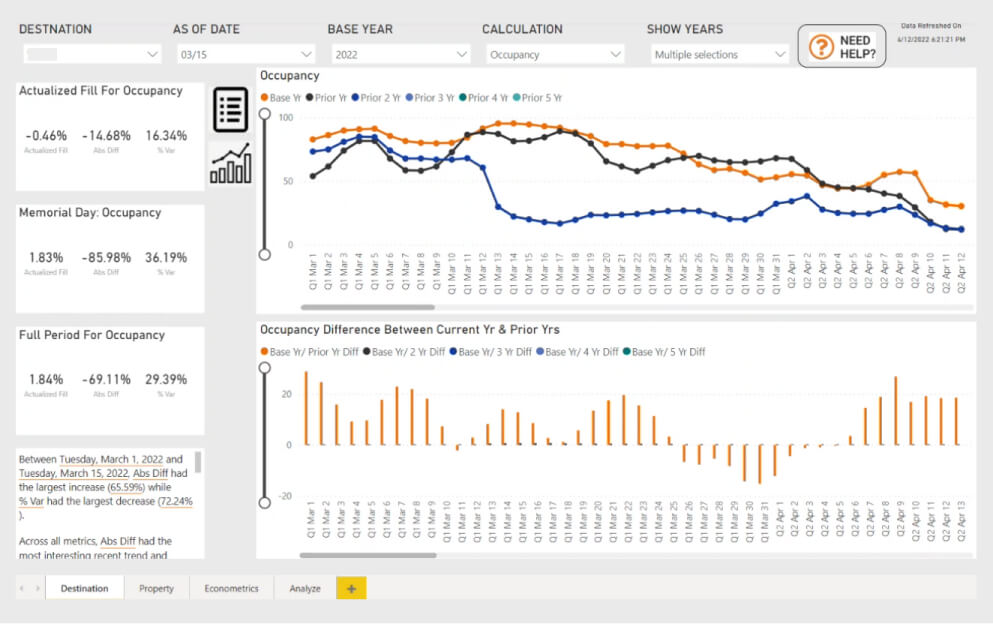Toggle Prior 5 Yr legend series marker
Screen dimensions: 993x624
point(517,98)
